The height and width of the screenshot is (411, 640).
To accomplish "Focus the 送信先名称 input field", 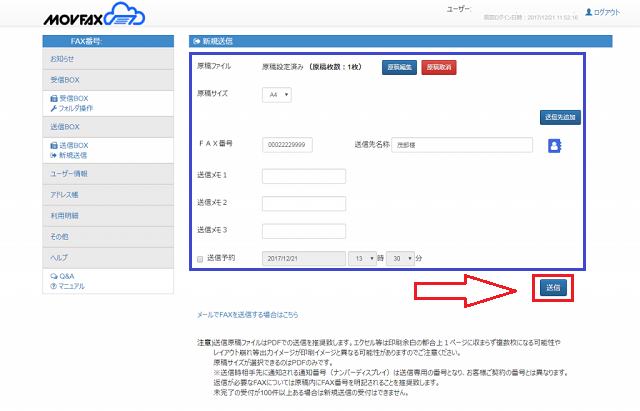I will [x=462, y=145].
